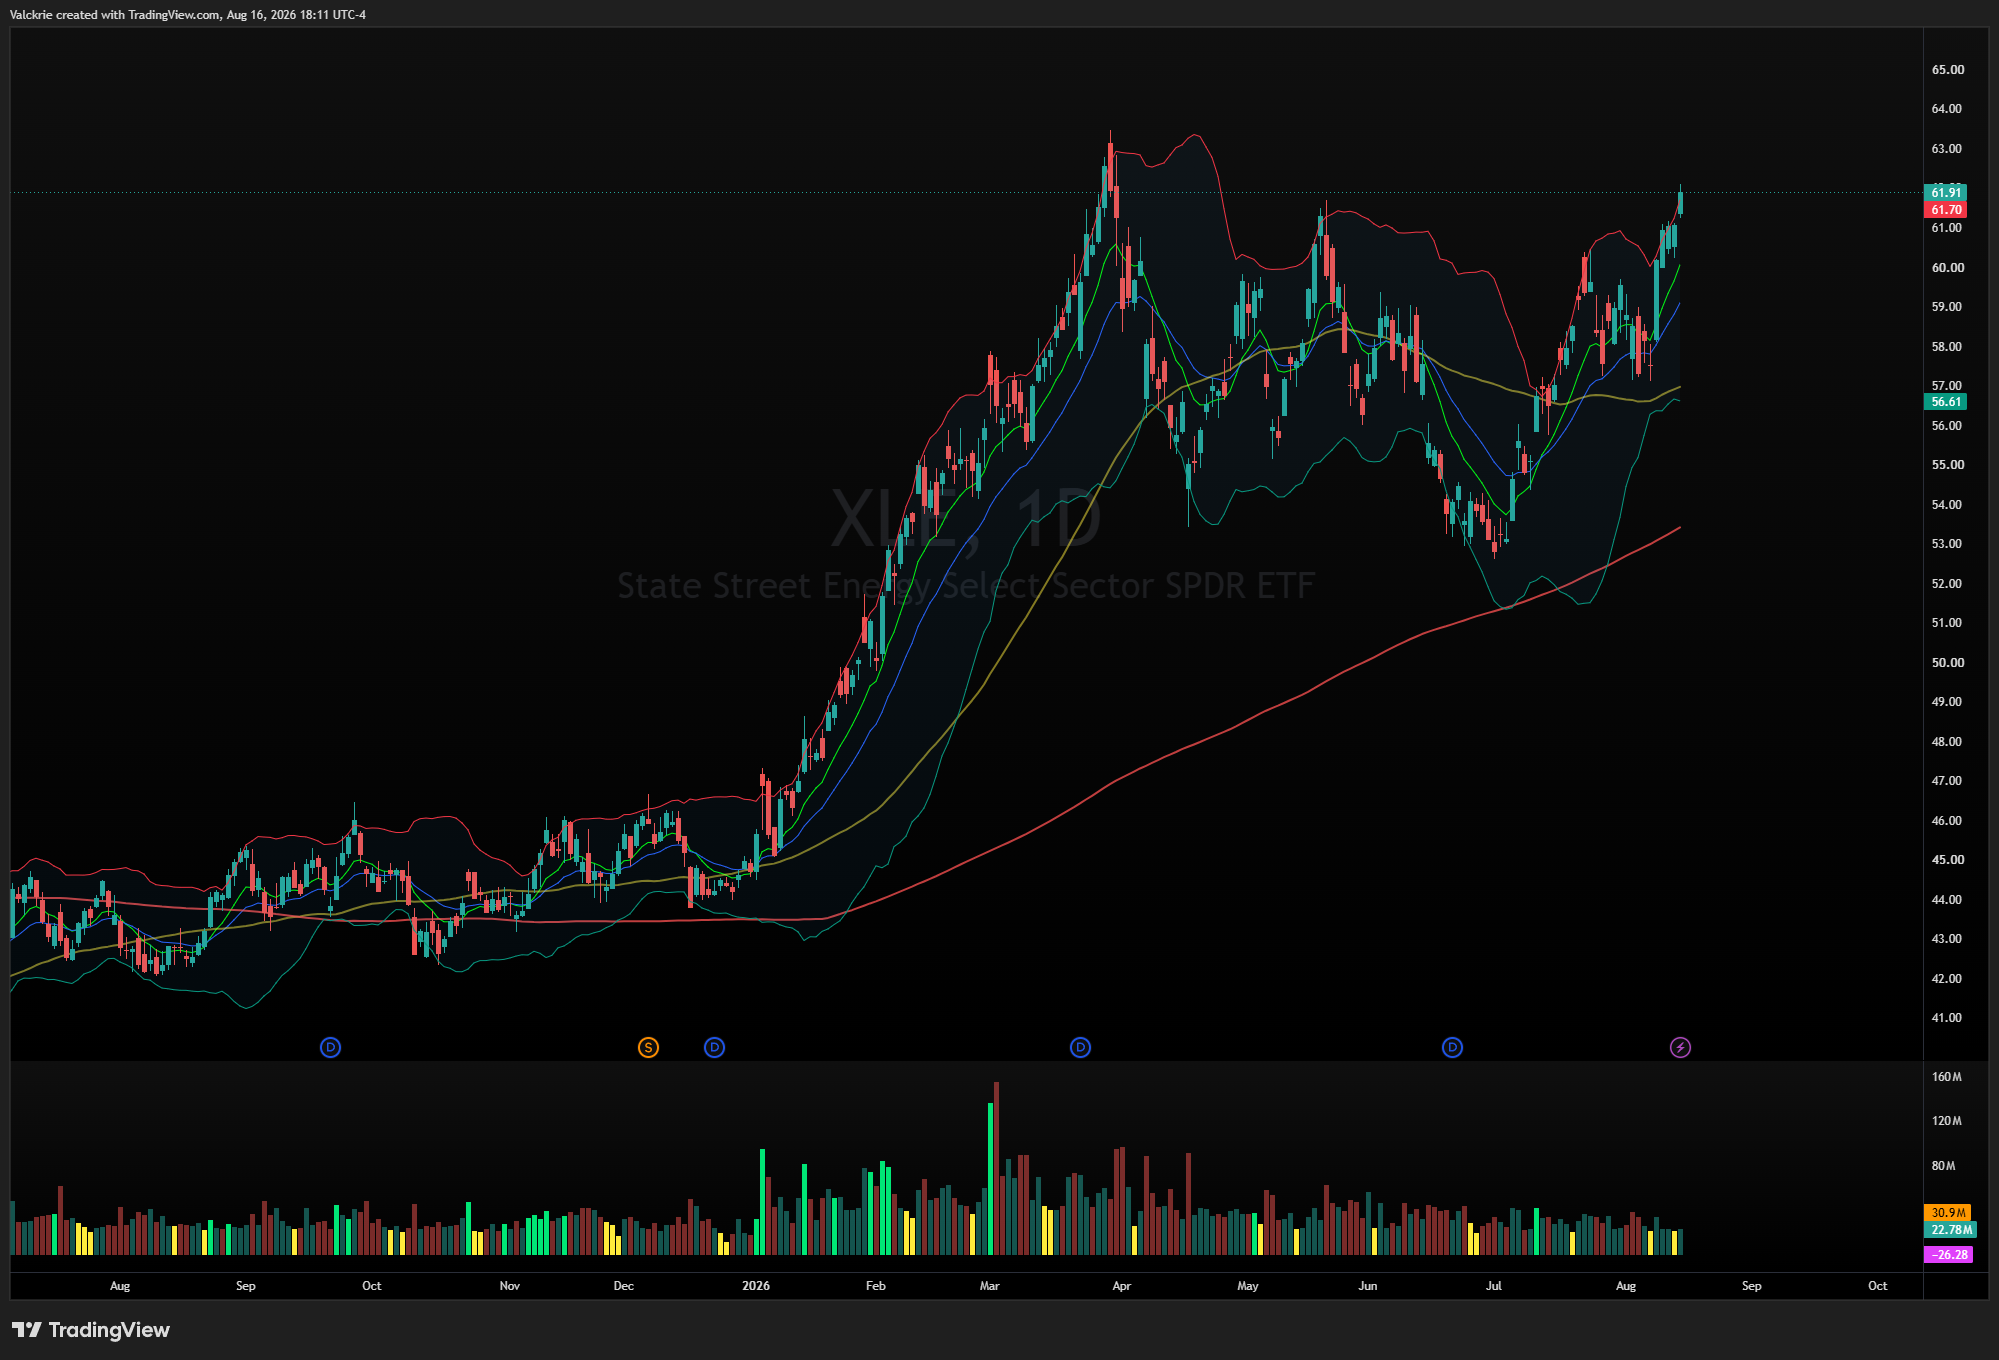
Task: Click the dividend marker near October
Action: tap(330, 1047)
